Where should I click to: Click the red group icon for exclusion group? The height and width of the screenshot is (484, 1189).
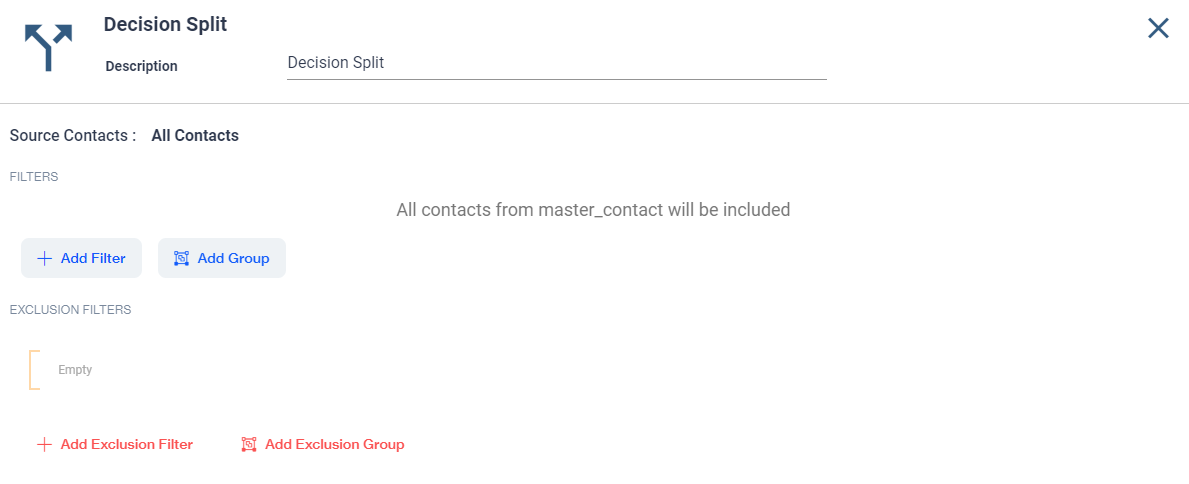(x=249, y=444)
